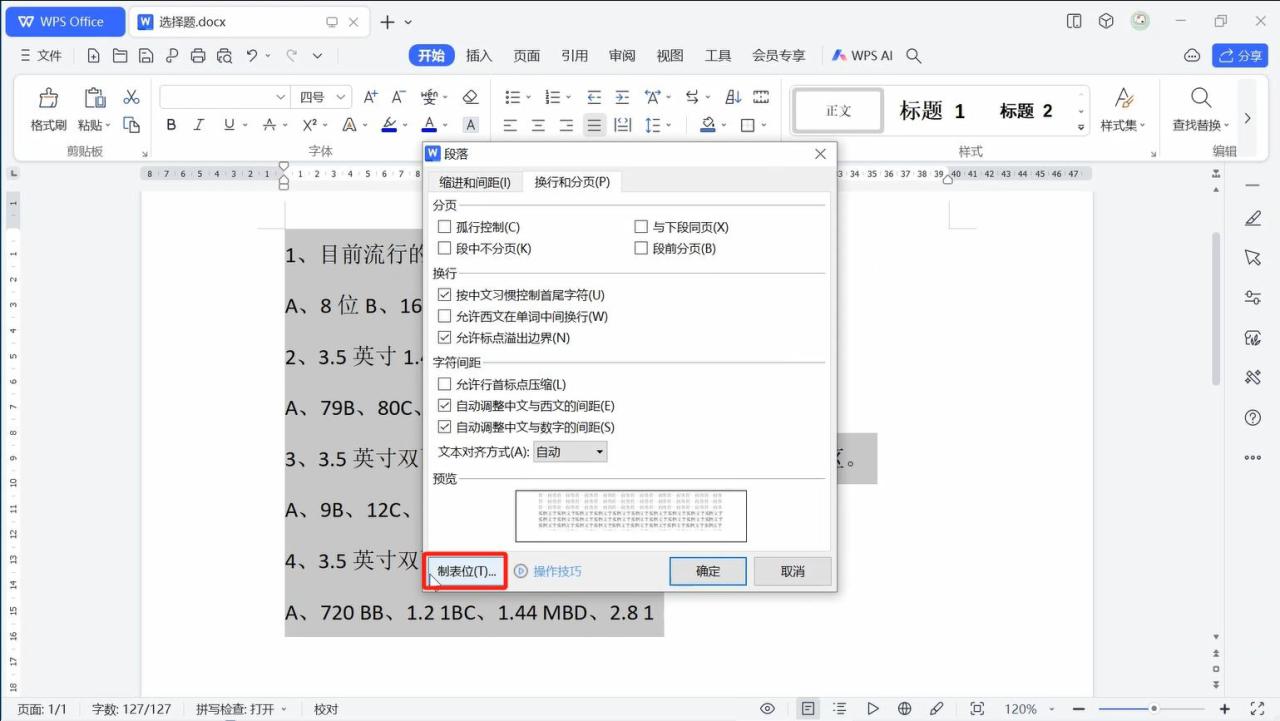
Task: Click the Format Painter (格式刷) tool
Action: click(48, 109)
